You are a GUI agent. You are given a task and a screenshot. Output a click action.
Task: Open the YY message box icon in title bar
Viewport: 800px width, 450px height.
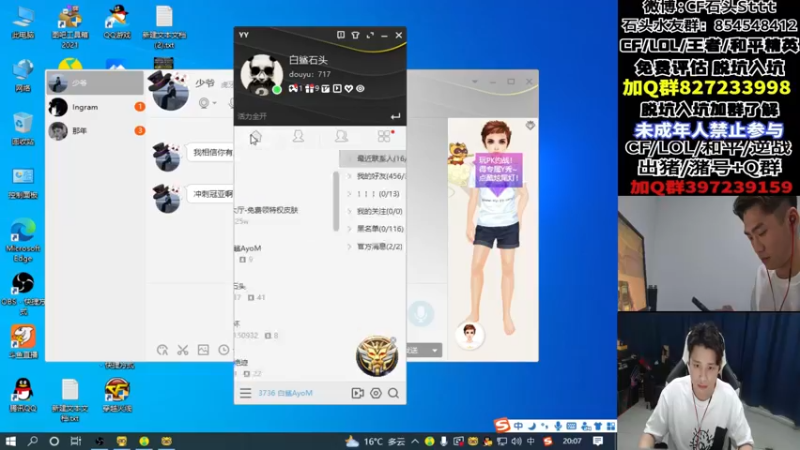pyautogui.click(x=340, y=35)
